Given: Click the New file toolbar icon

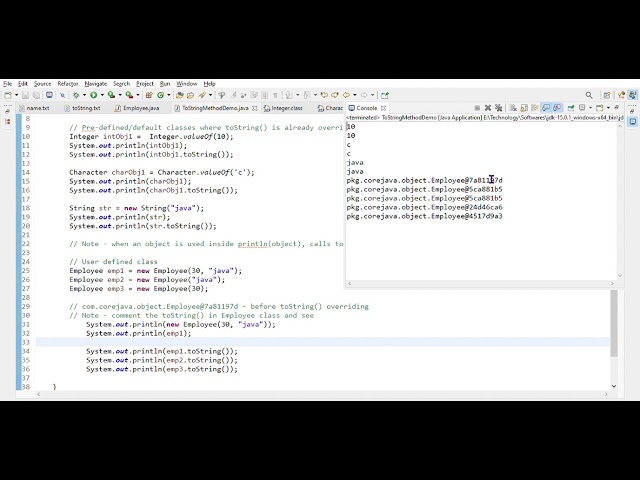Looking at the screenshot, I should (x=8, y=95).
